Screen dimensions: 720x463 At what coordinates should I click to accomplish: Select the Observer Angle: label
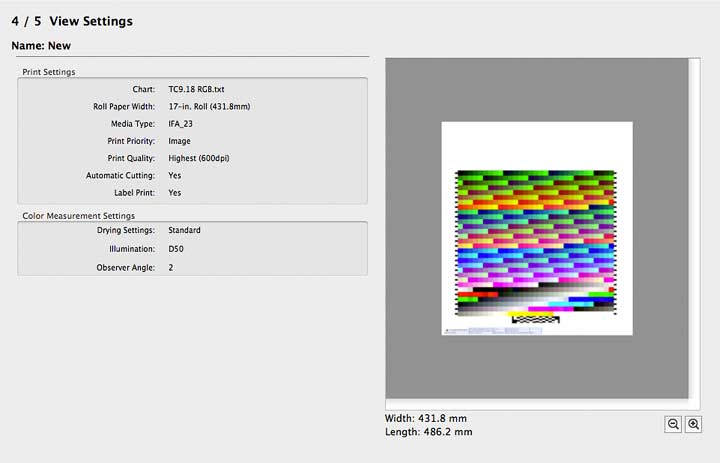click(x=125, y=267)
